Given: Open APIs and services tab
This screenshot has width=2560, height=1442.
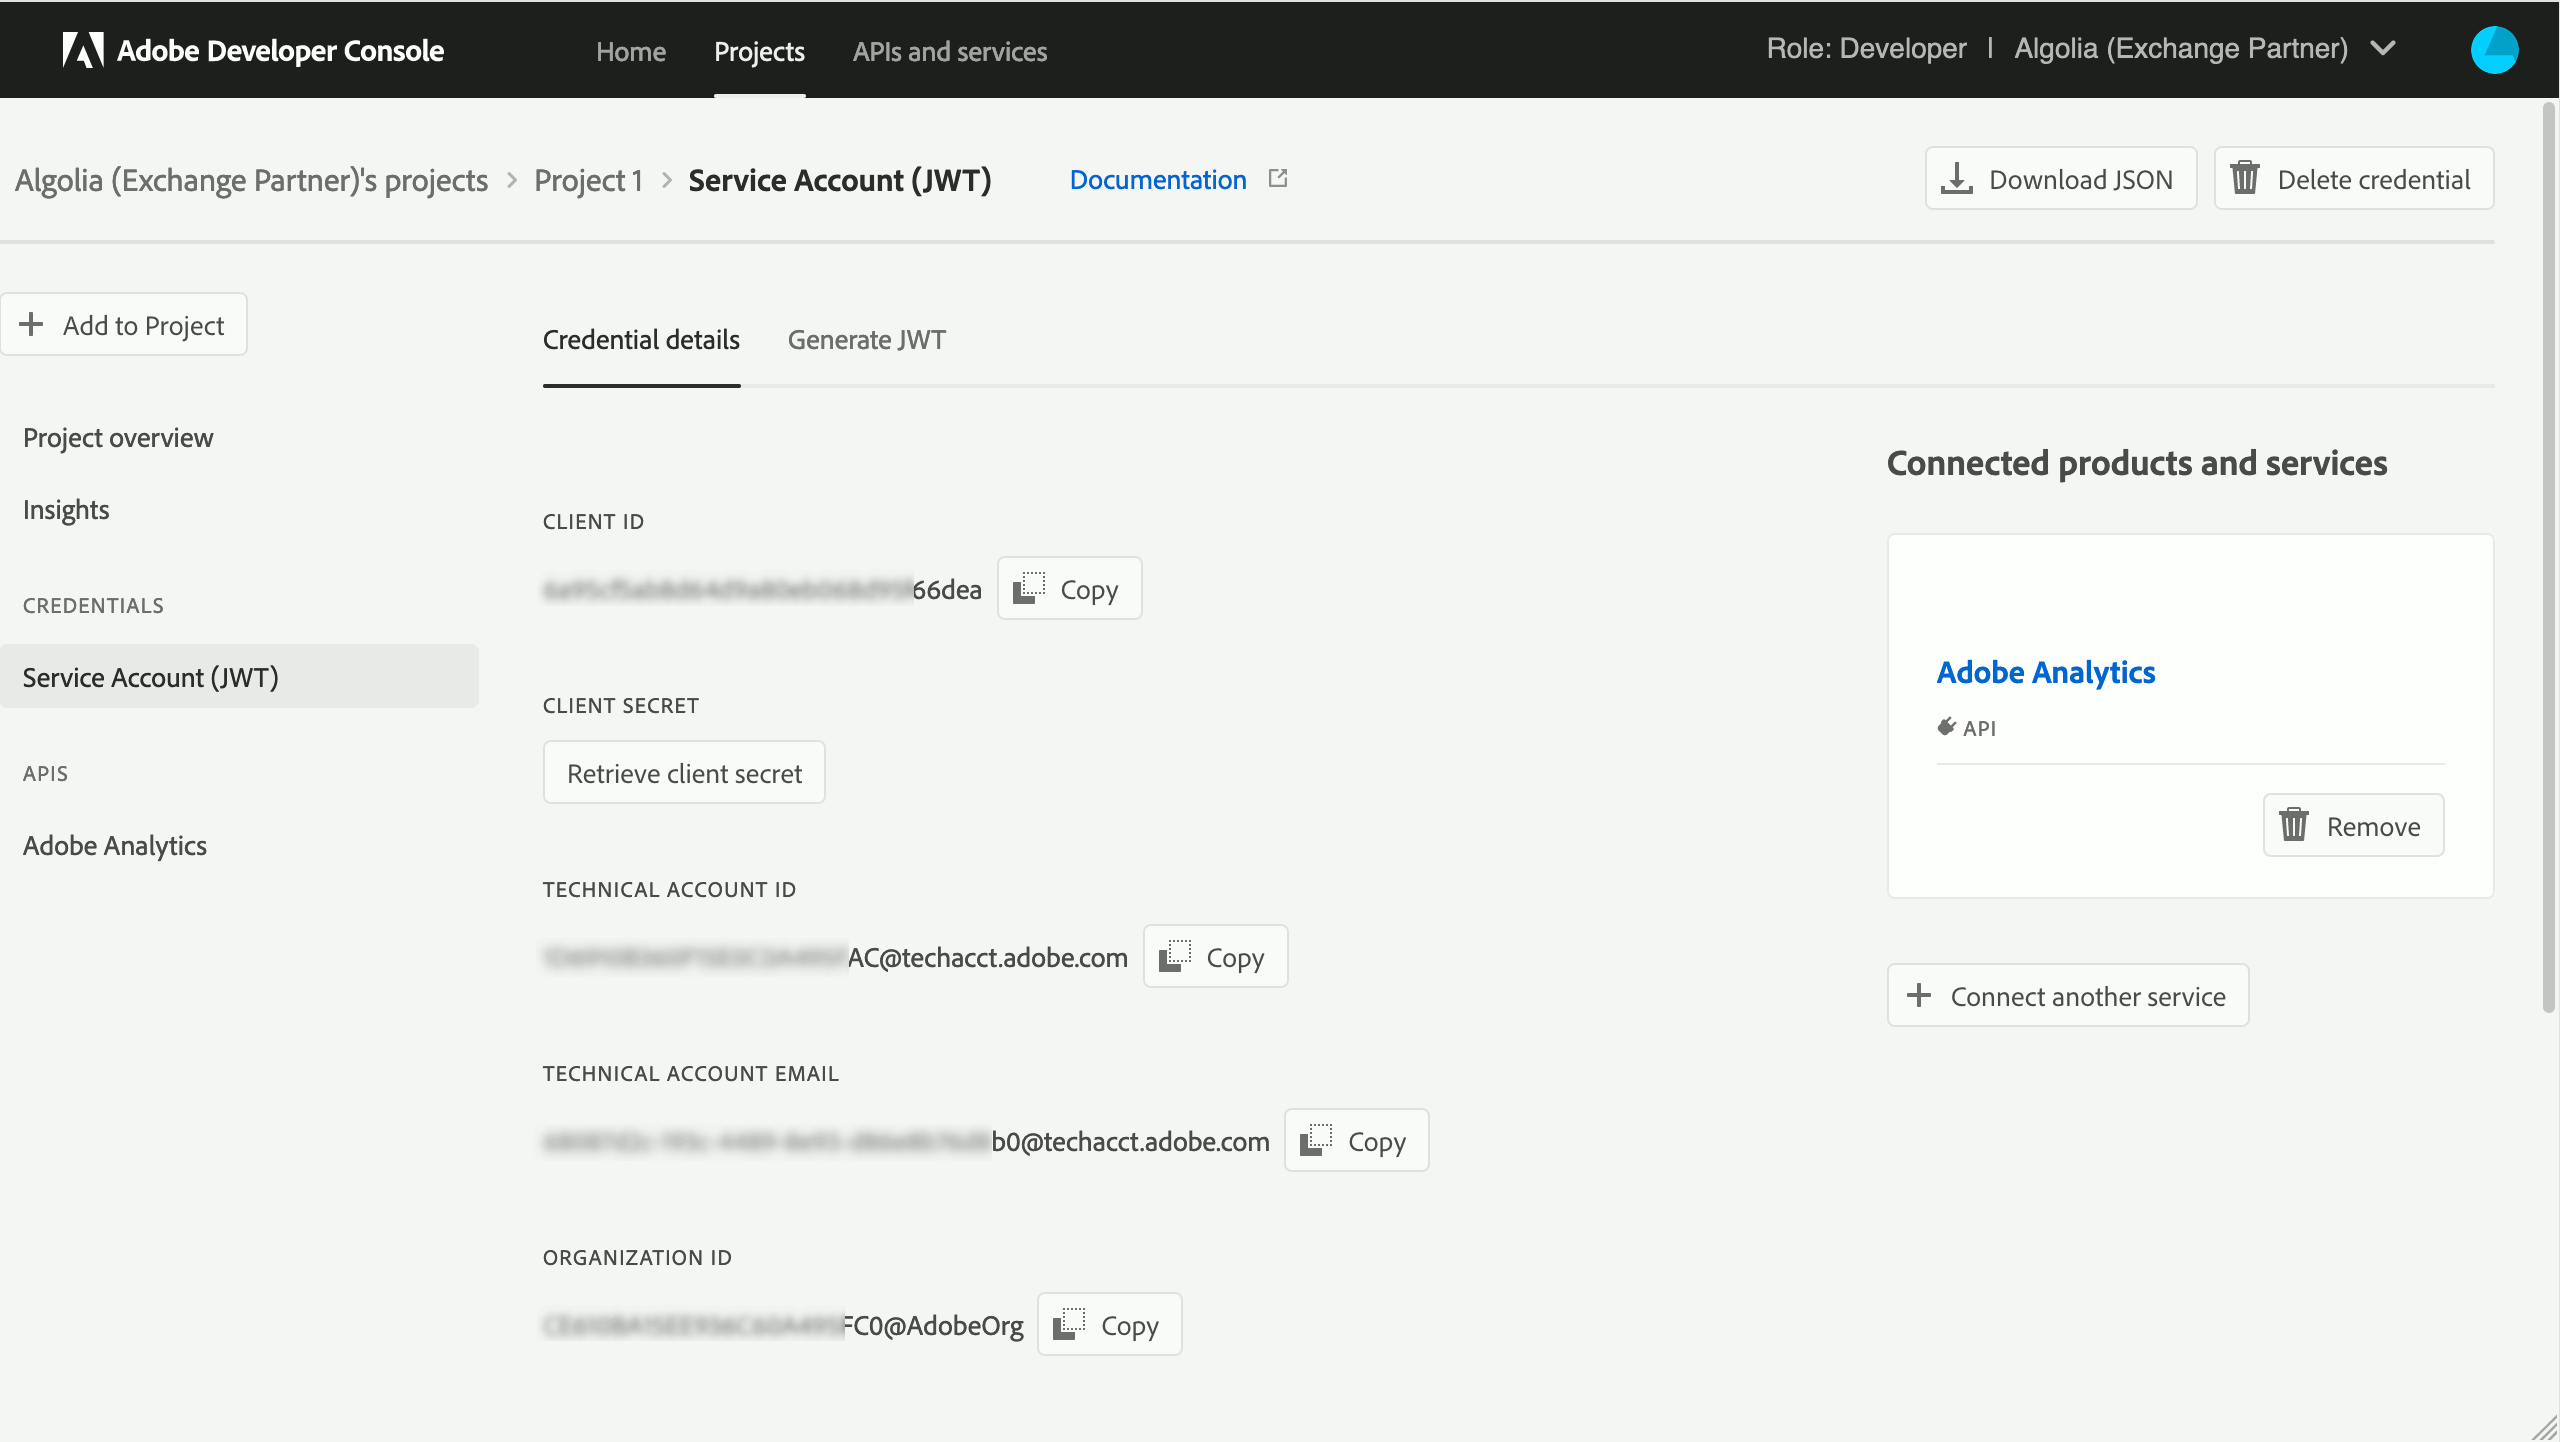Looking at the screenshot, I should point(950,51).
